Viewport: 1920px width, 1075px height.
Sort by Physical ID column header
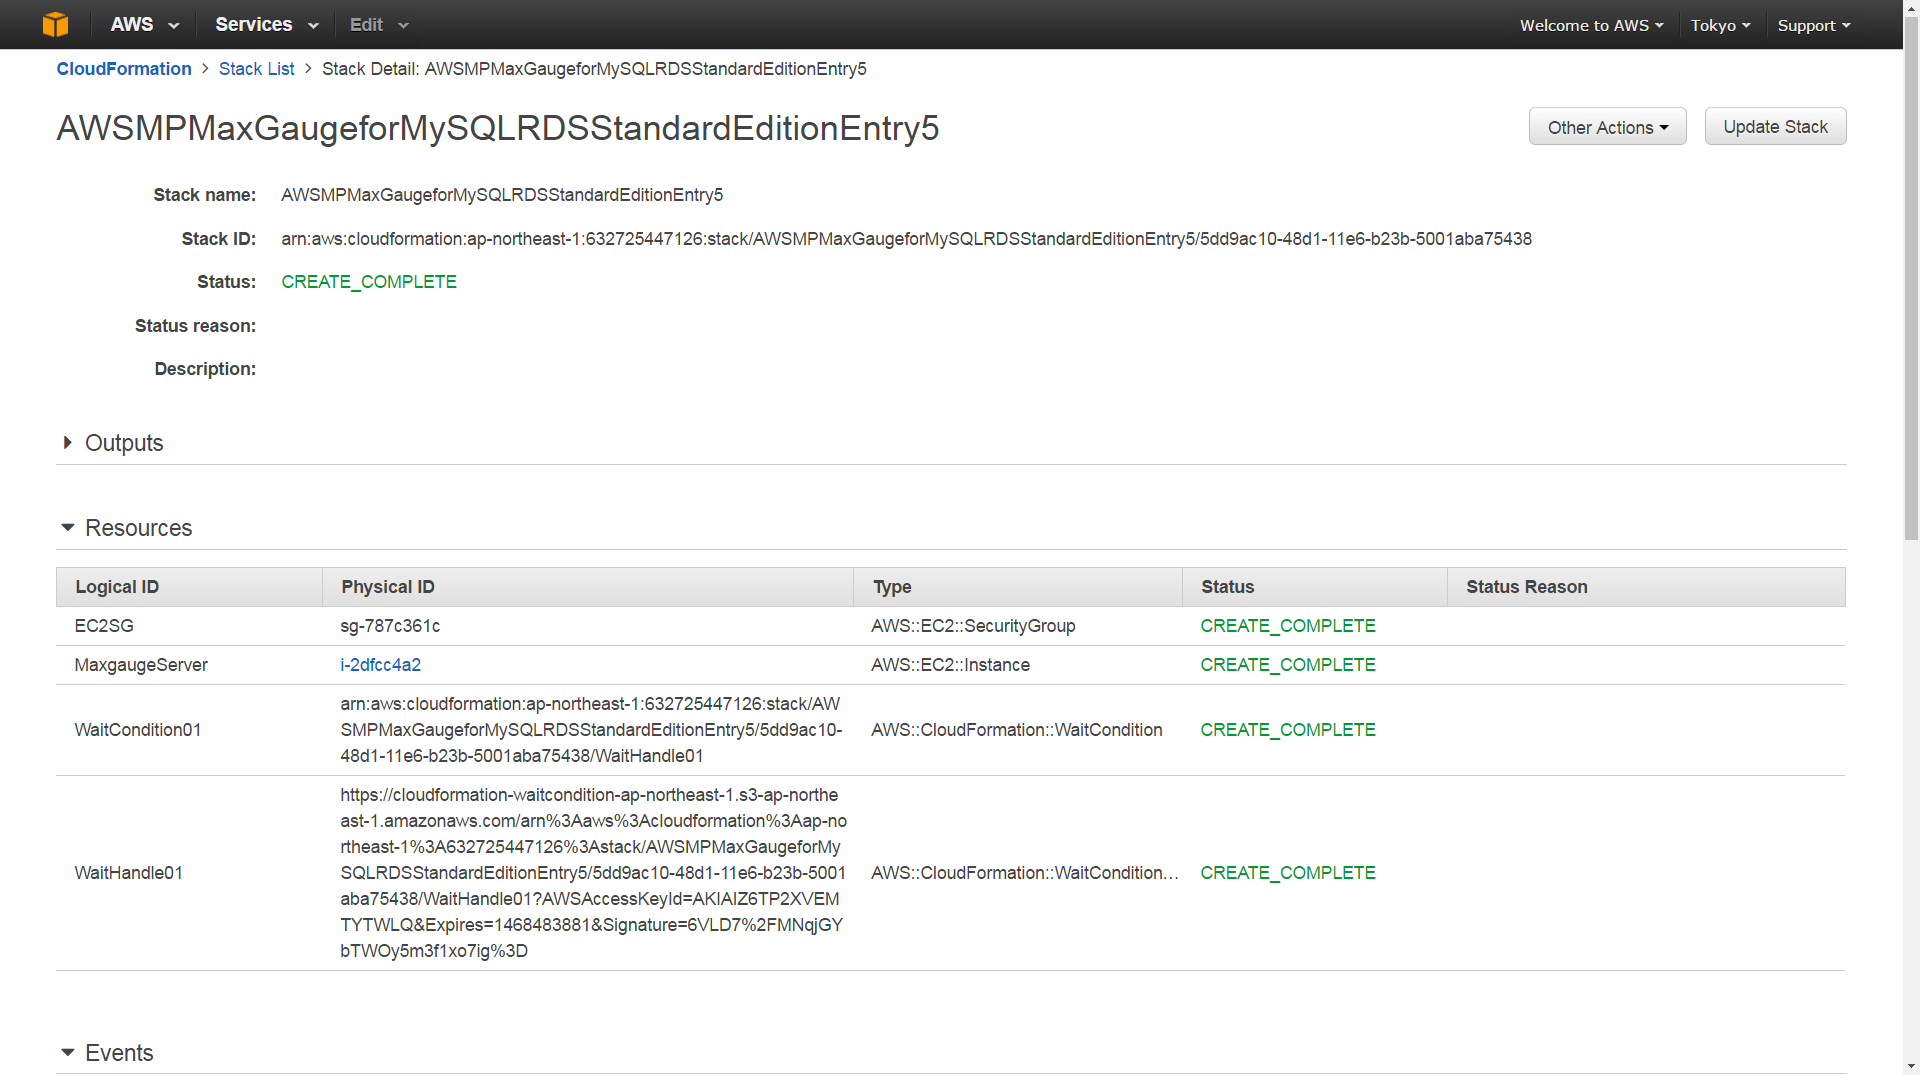click(587, 587)
